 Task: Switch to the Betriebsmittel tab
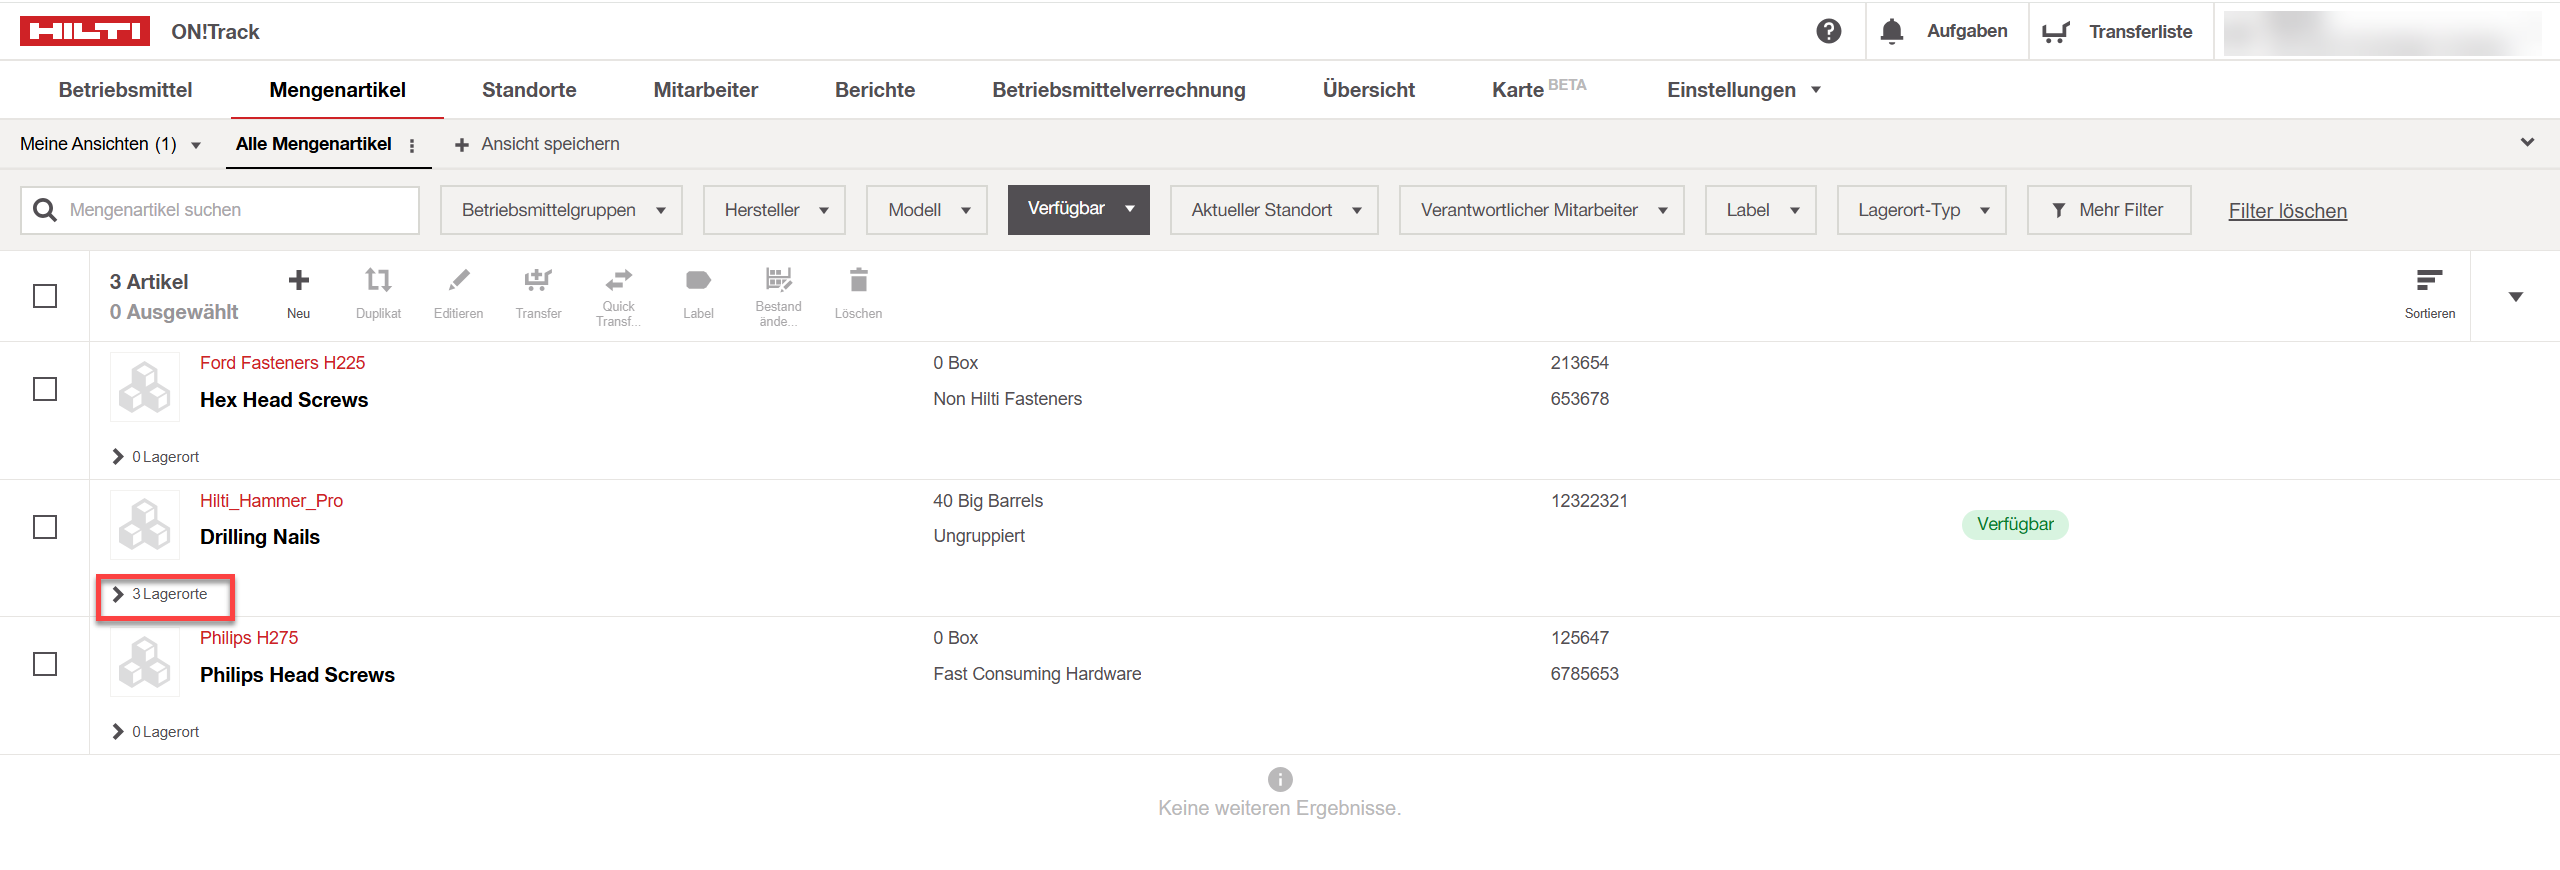click(x=125, y=90)
